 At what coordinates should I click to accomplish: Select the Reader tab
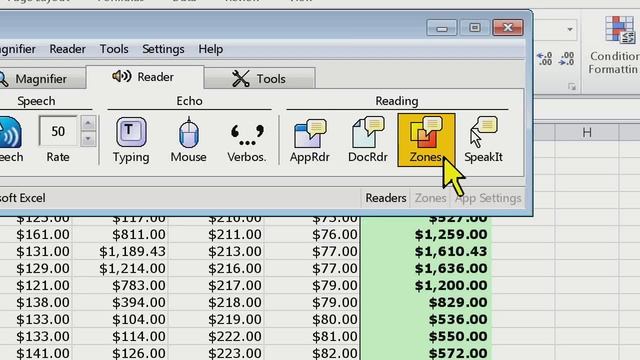click(x=144, y=77)
